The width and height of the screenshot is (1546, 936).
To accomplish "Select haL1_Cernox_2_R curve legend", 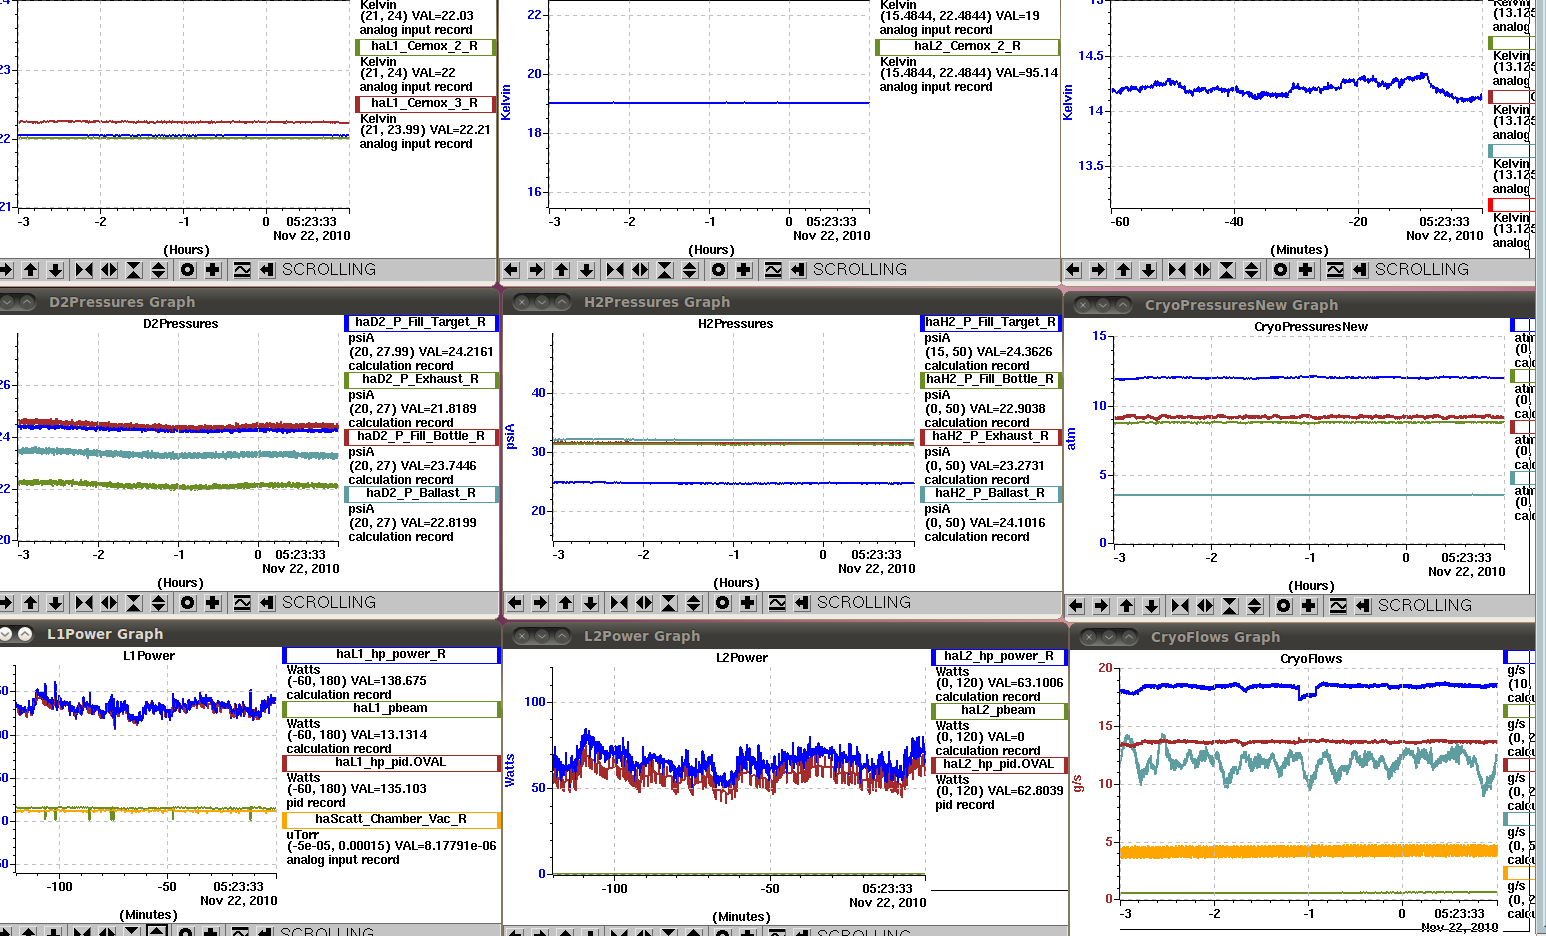I will coord(425,46).
